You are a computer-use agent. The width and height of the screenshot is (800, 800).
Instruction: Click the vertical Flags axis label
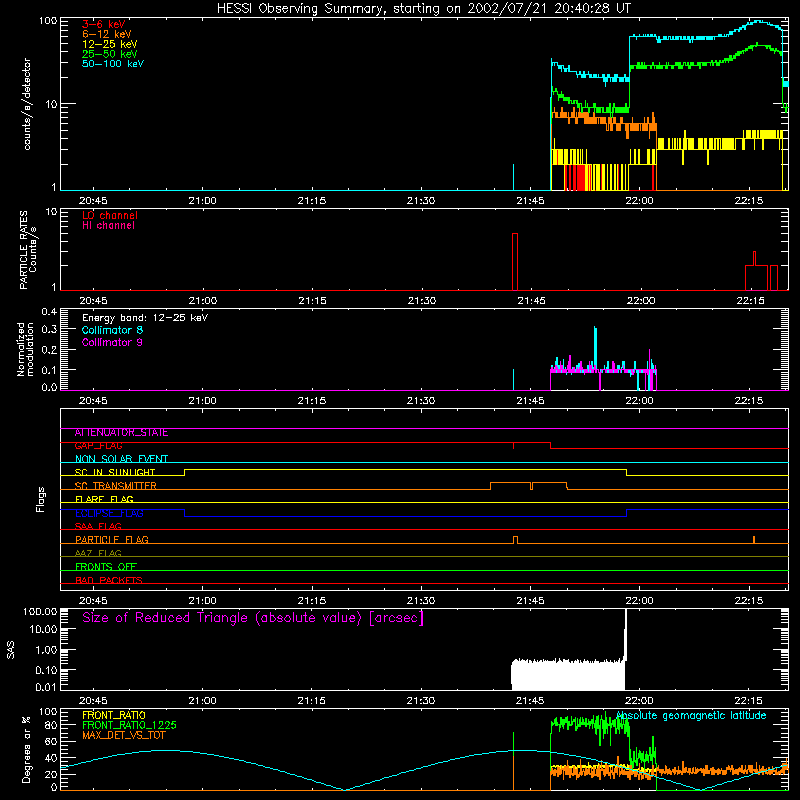[41, 499]
